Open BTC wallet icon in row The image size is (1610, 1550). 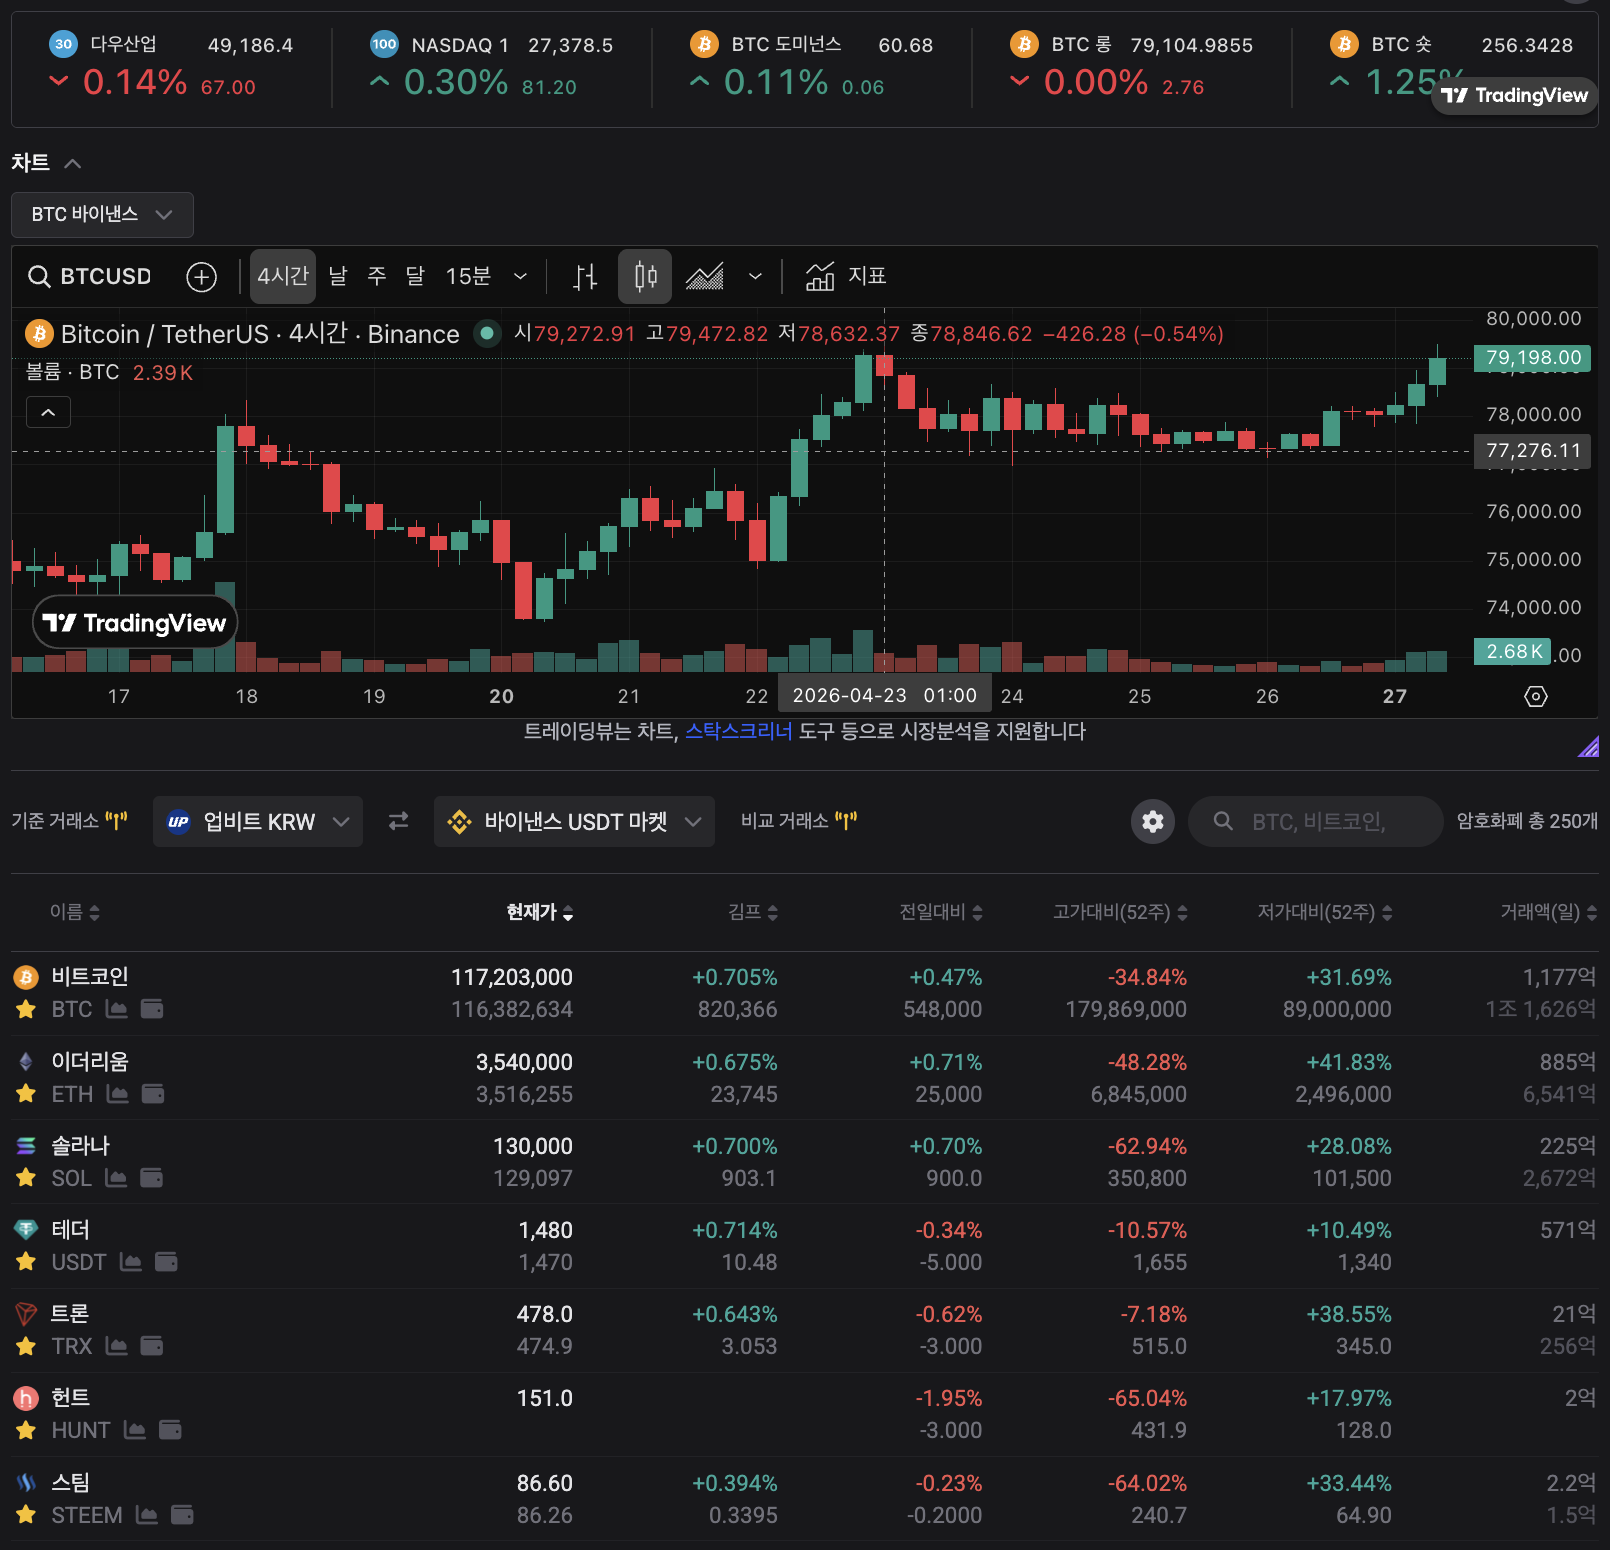tap(152, 1009)
